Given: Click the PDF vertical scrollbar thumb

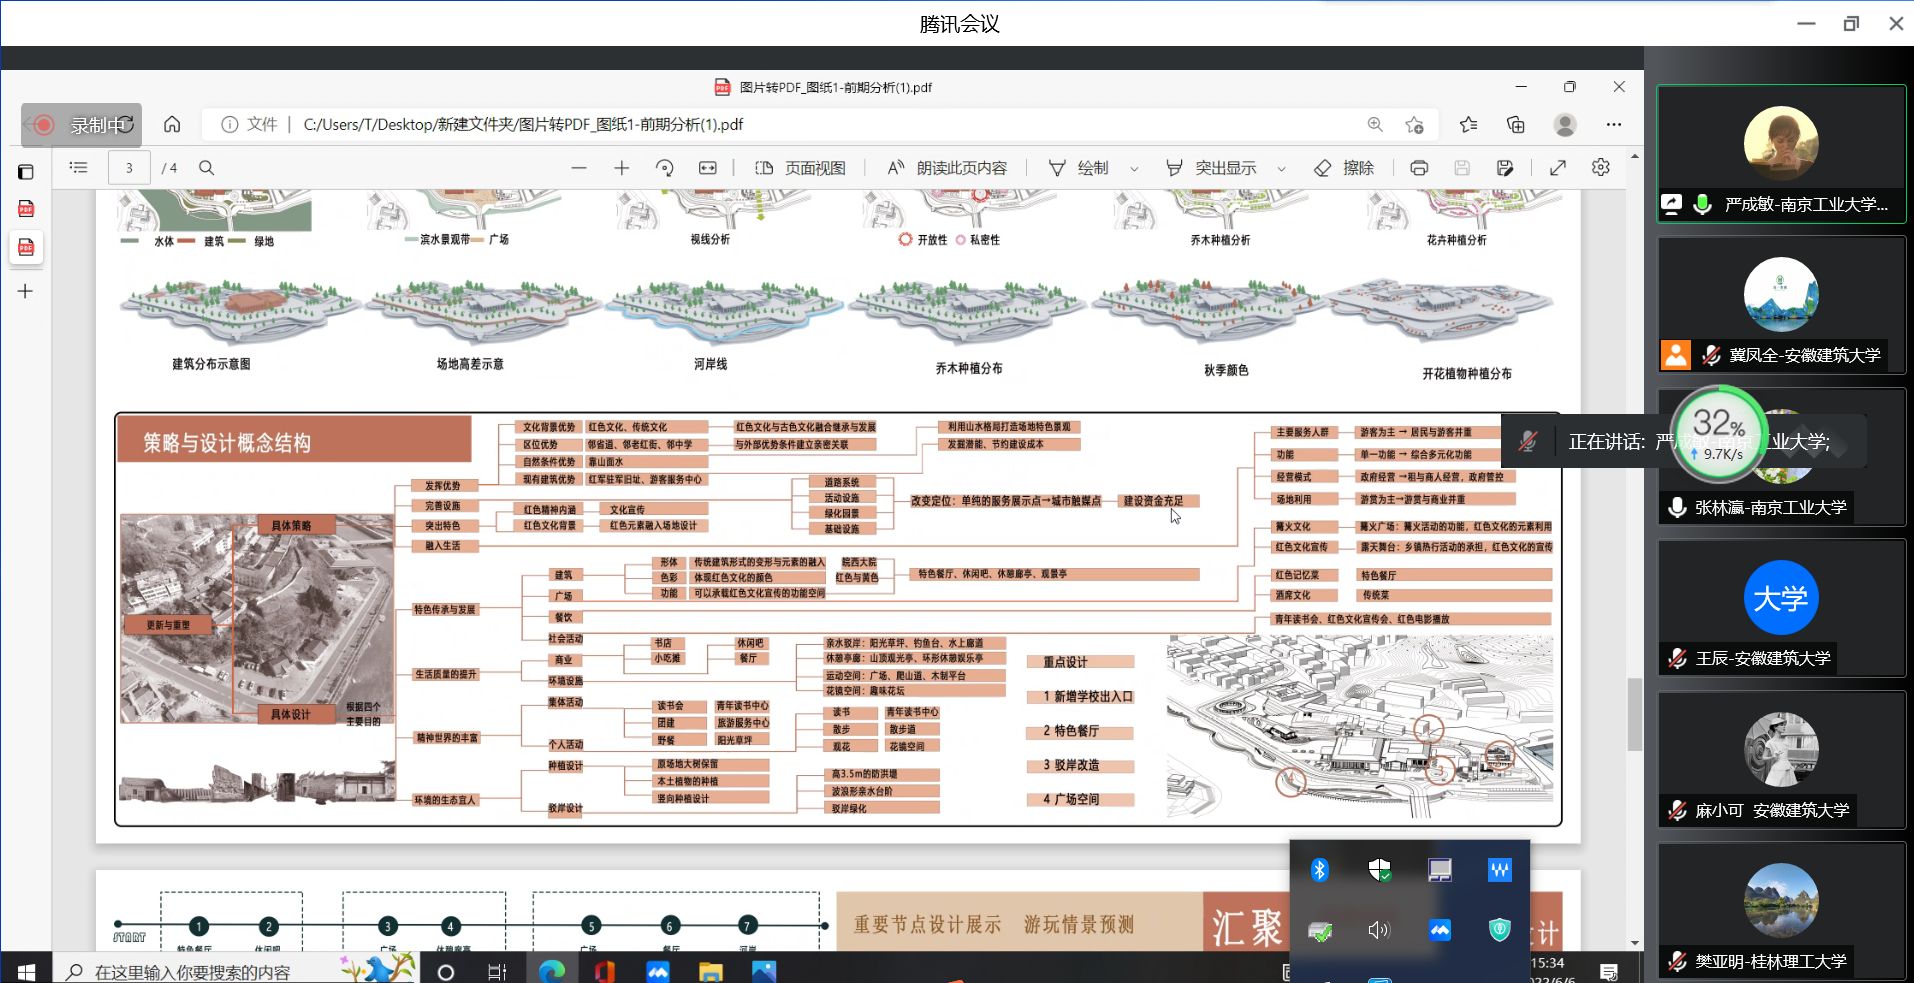Looking at the screenshot, I should click(1635, 714).
